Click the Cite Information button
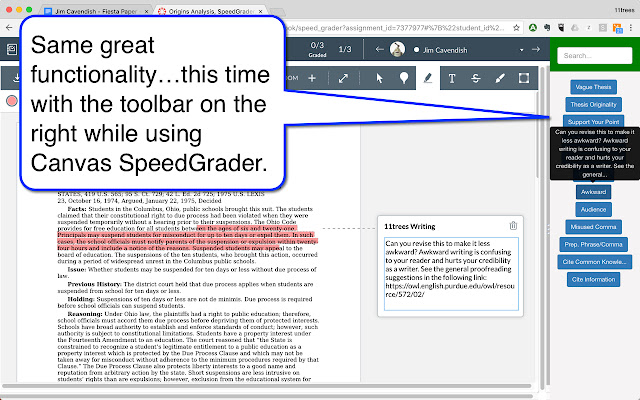Screen dimensions: 640x400 pyautogui.click(x=593, y=279)
